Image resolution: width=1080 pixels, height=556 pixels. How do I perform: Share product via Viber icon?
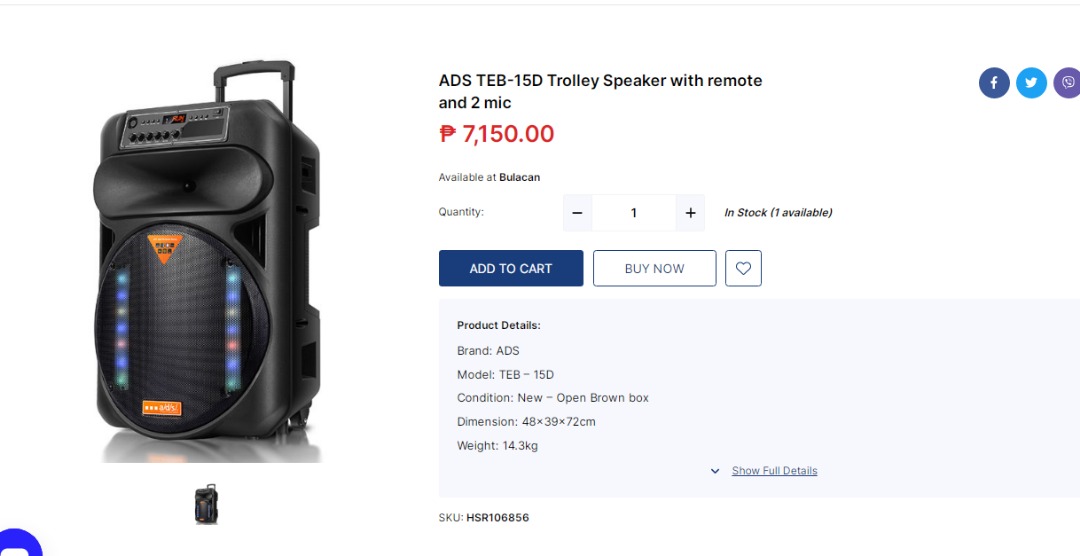[x=1067, y=83]
